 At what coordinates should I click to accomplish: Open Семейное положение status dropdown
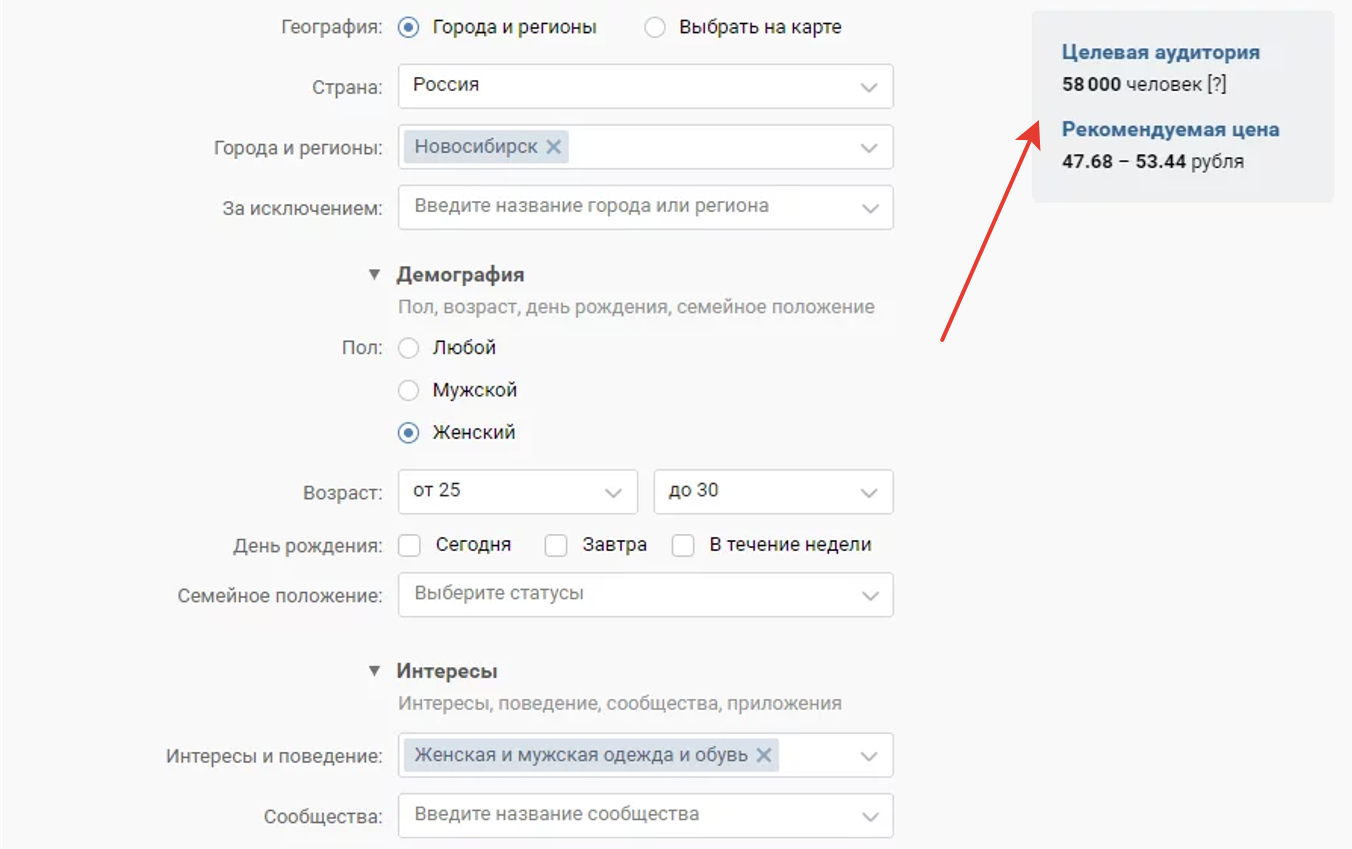(645, 594)
